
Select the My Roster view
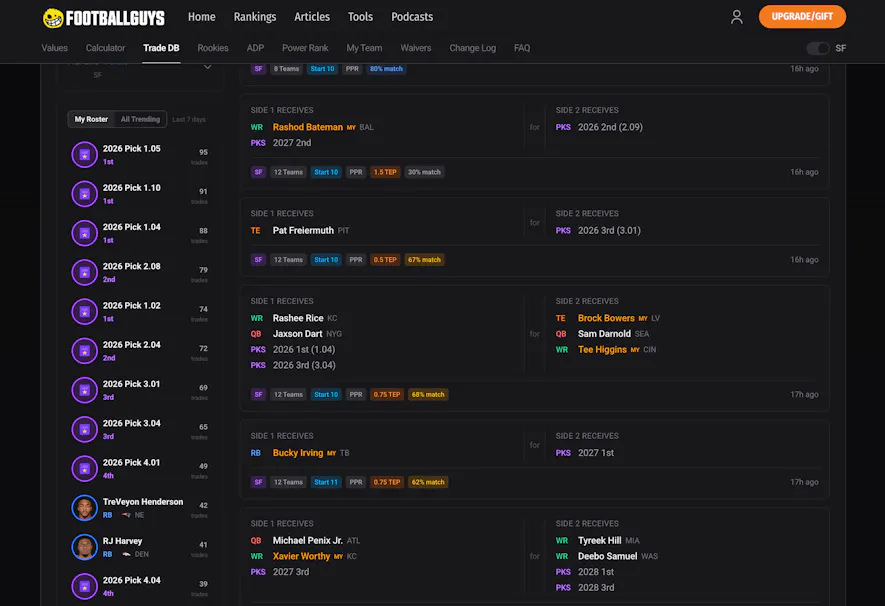[x=91, y=118]
